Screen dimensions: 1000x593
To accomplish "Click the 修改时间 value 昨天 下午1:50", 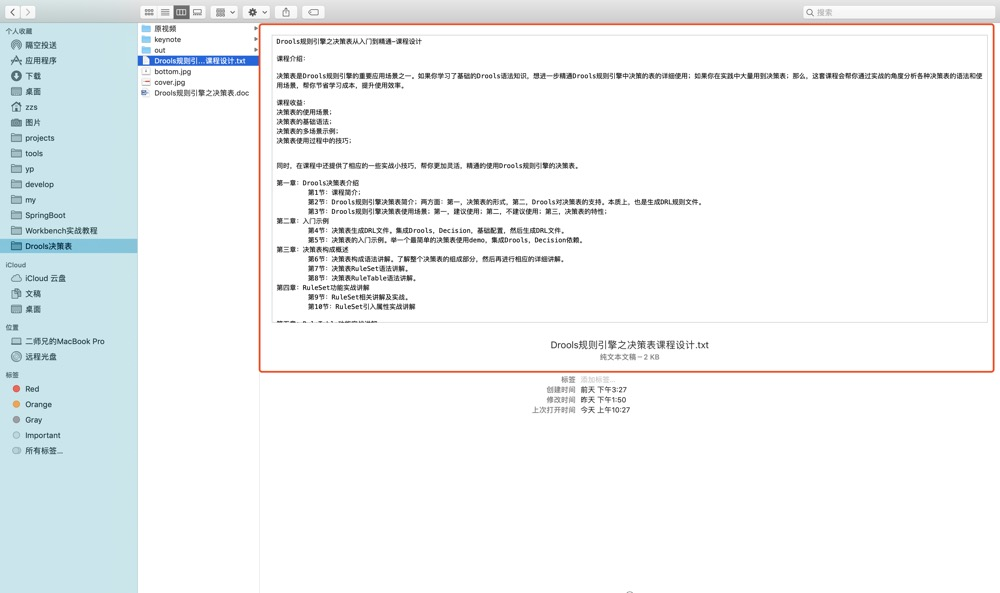I will pyautogui.click(x=603, y=400).
